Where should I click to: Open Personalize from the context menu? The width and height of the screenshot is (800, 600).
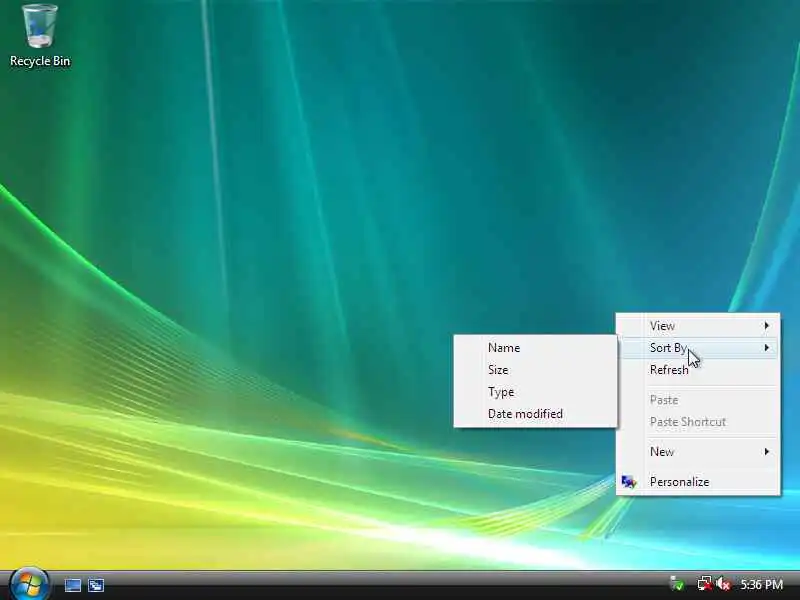click(x=698, y=482)
